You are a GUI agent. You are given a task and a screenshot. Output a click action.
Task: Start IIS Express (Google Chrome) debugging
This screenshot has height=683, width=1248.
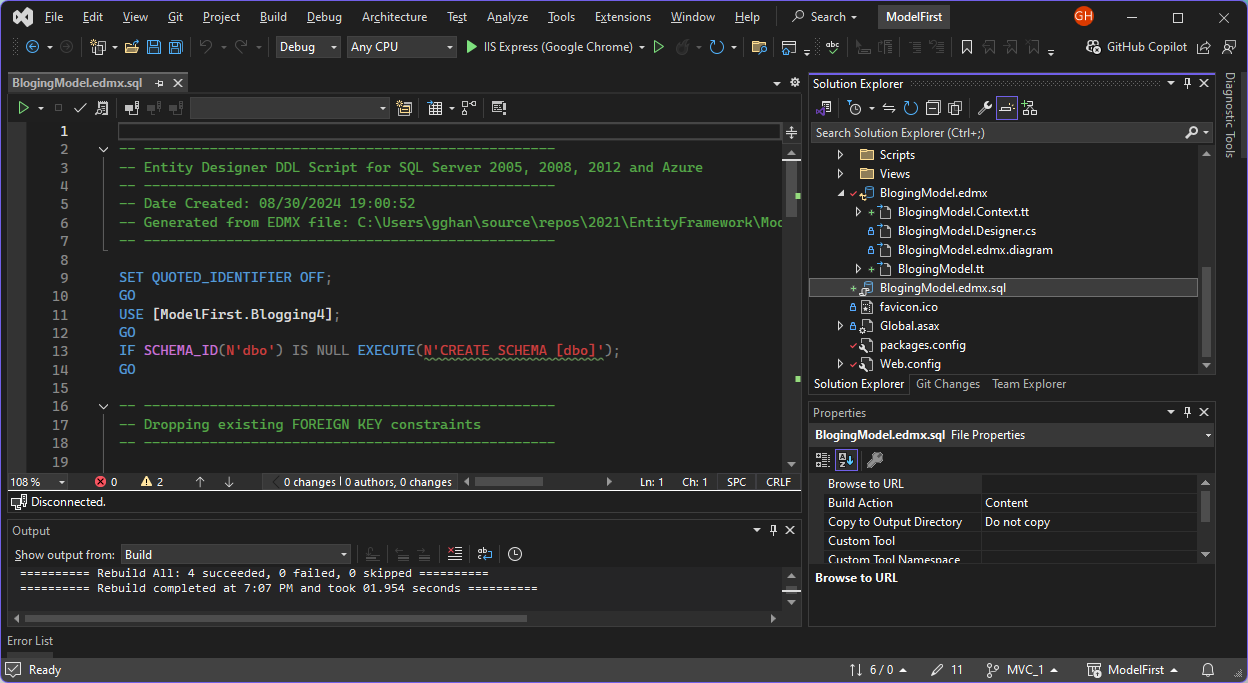[549, 47]
